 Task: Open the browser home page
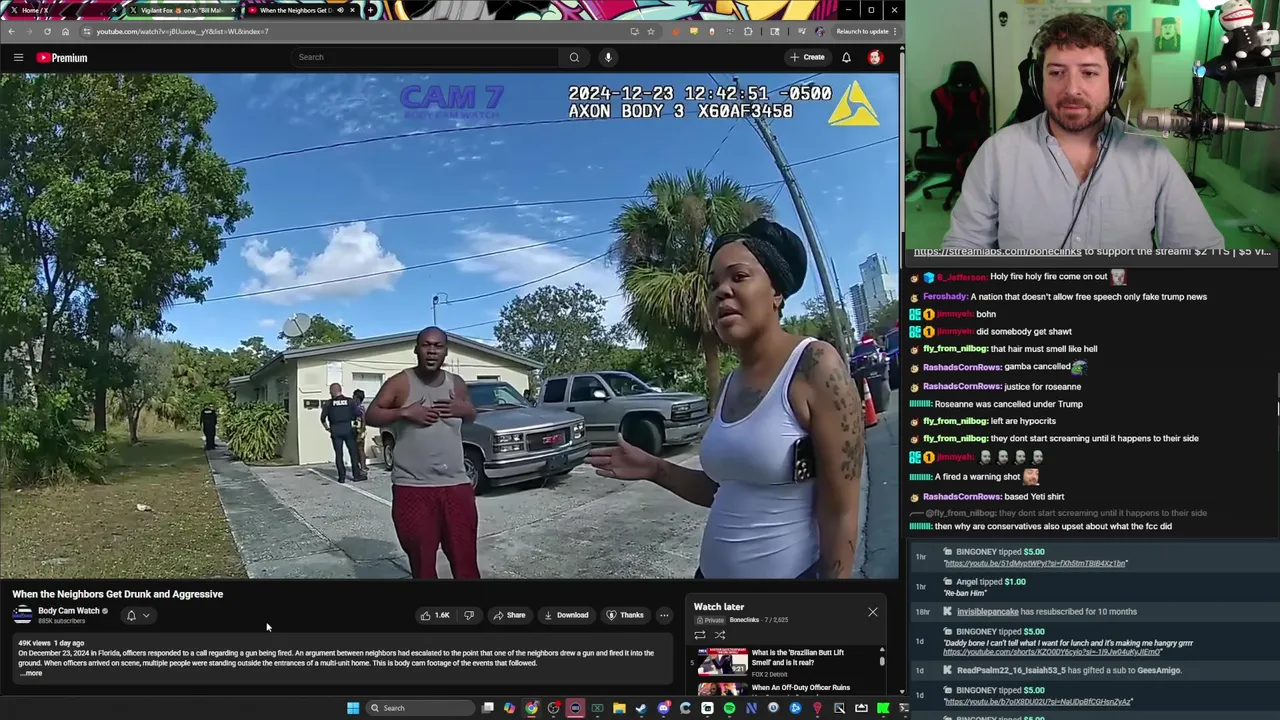(65, 31)
